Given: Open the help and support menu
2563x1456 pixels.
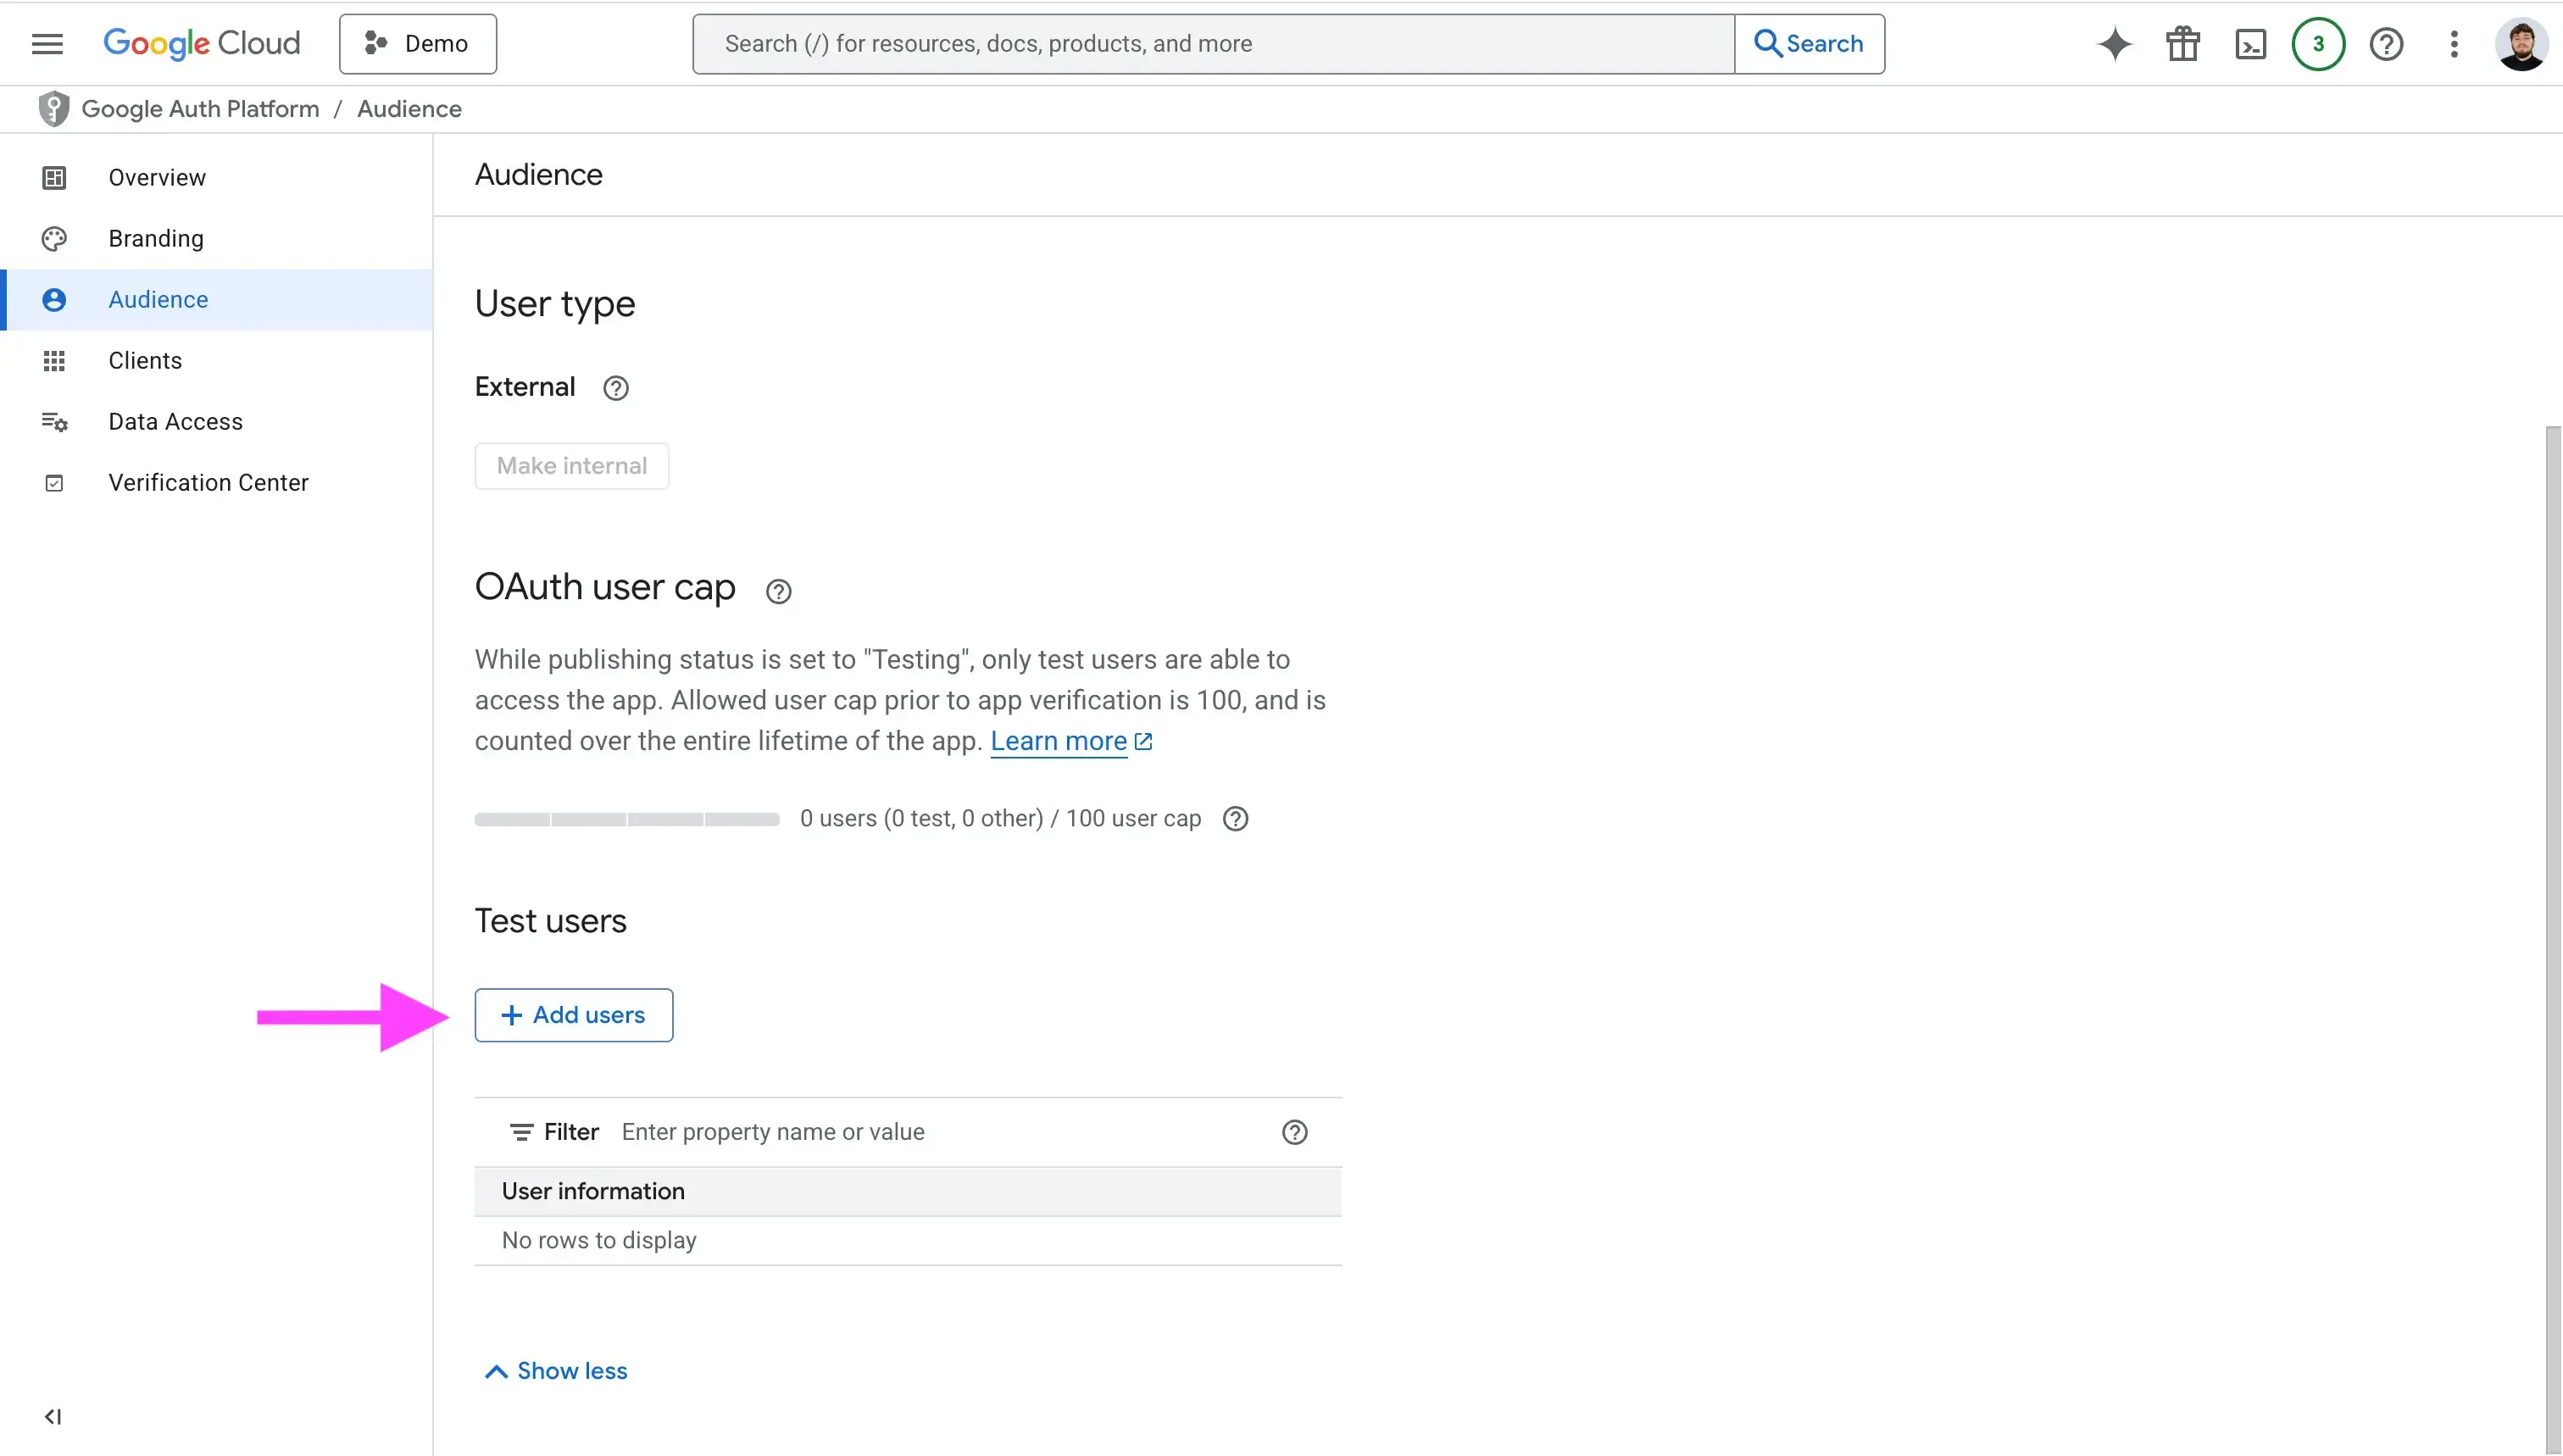Looking at the screenshot, I should tap(2387, 43).
